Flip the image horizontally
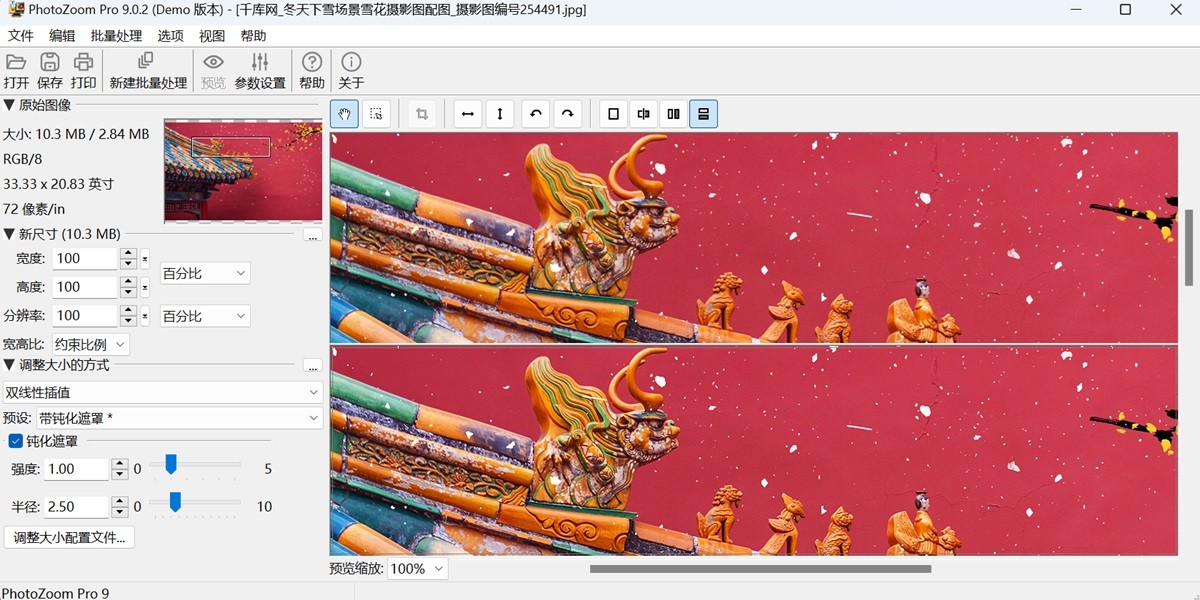This screenshot has height=600, width=1200. tap(467, 113)
